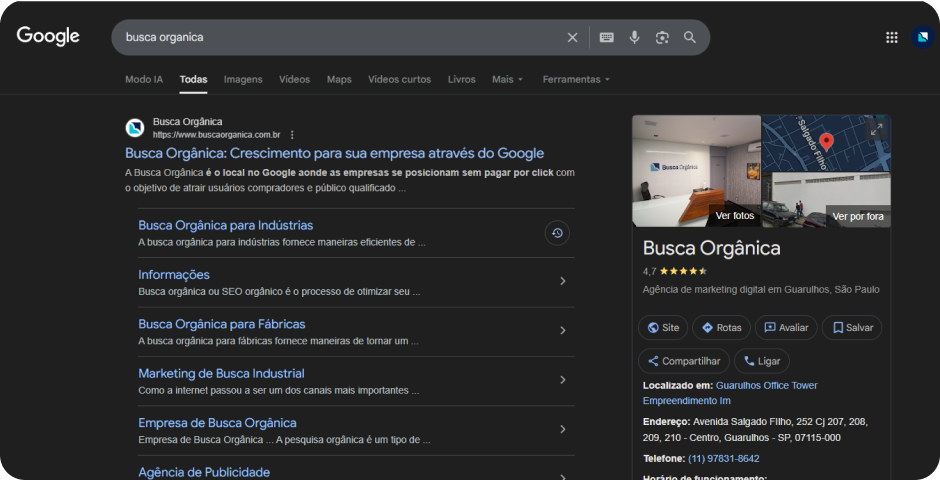Click the Busca Orgânica site favicon
This screenshot has width=940, height=480.
(135, 128)
